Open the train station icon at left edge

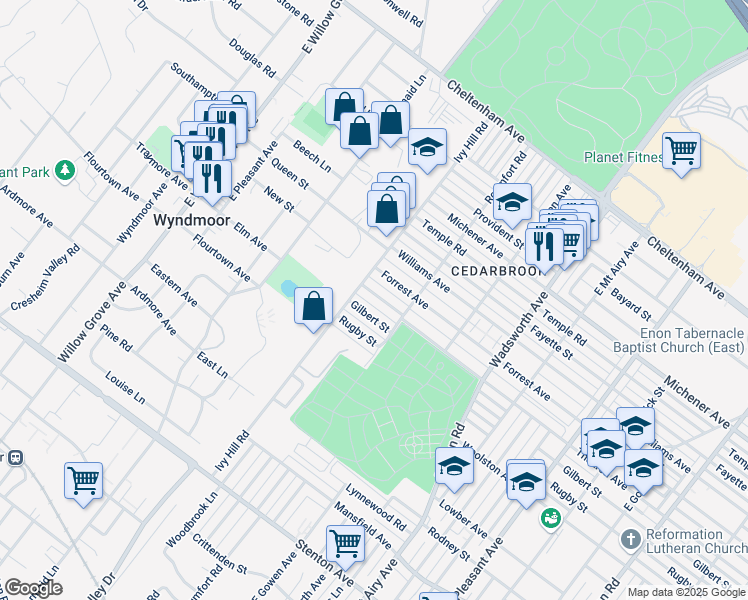point(15,458)
